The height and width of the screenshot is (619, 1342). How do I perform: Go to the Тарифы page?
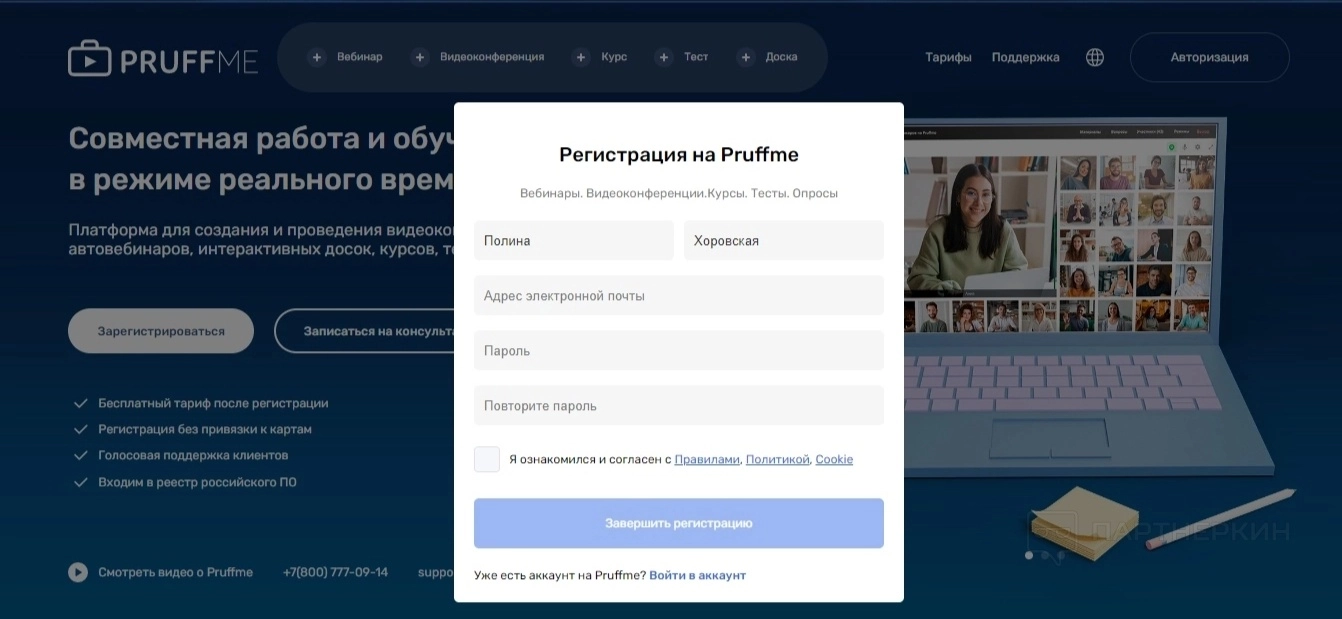pyautogui.click(x=948, y=57)
